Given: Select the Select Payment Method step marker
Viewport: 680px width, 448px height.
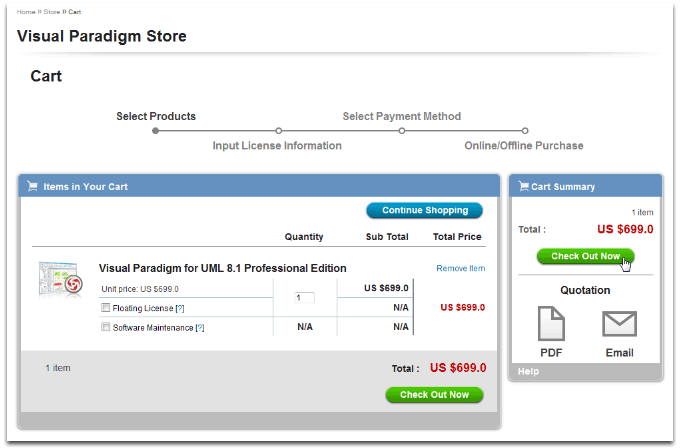Looking at the screenshot, I should (x=402, y=131).
